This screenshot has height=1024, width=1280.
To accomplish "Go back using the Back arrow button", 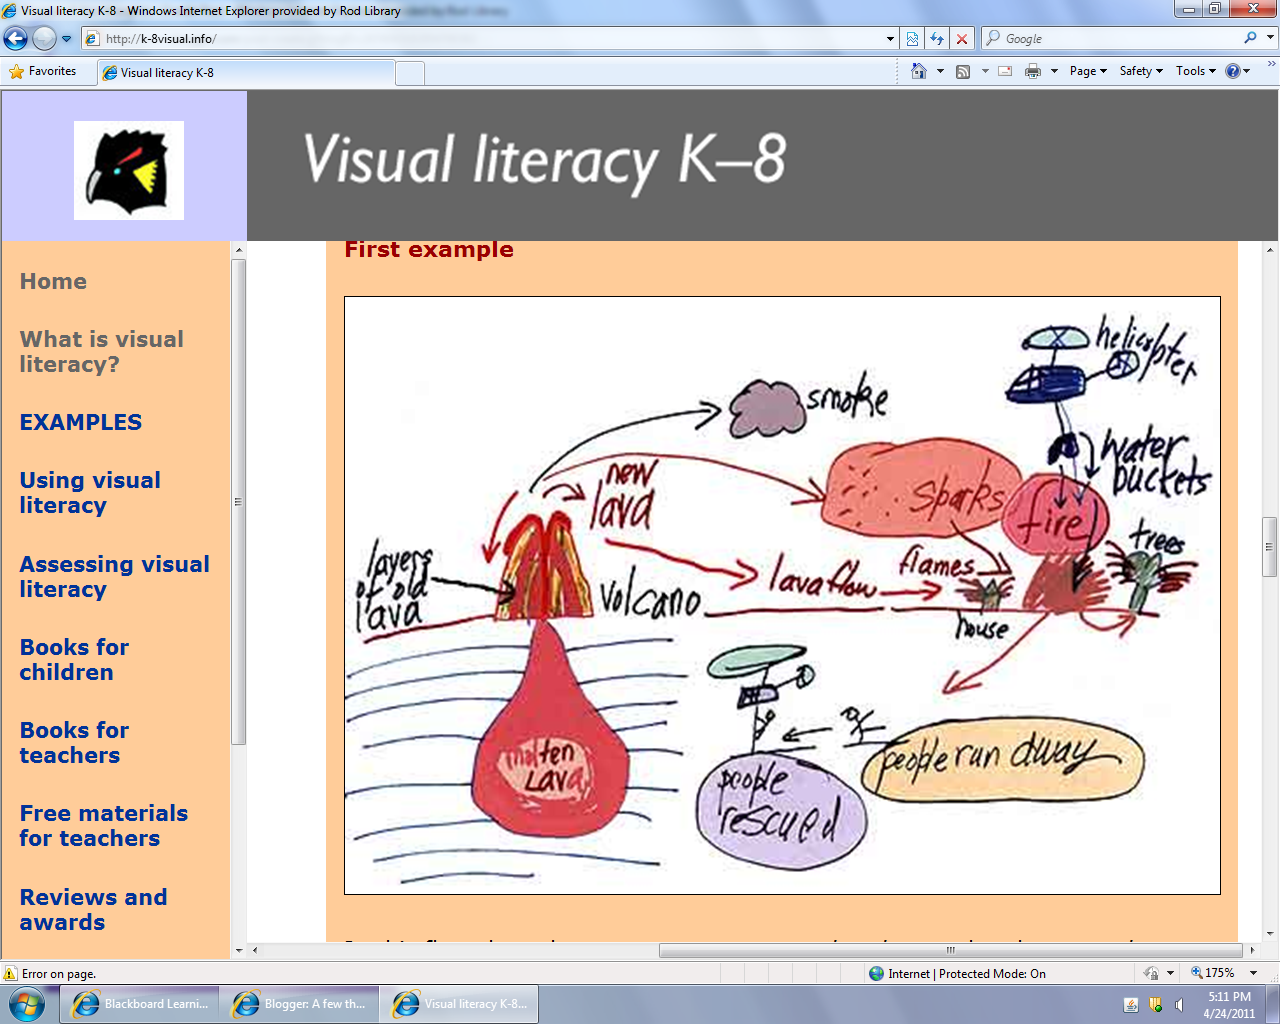I will click(x=16, y=38).
